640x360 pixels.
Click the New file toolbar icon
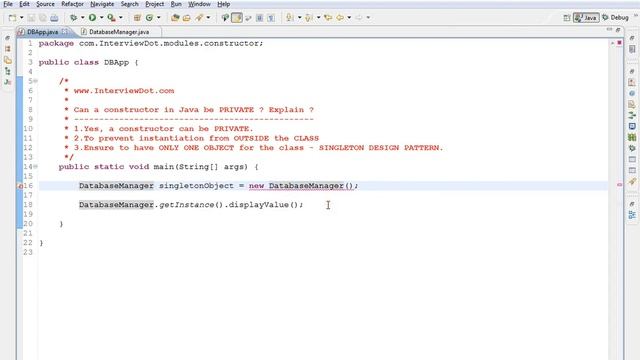[x=13, y=18]
